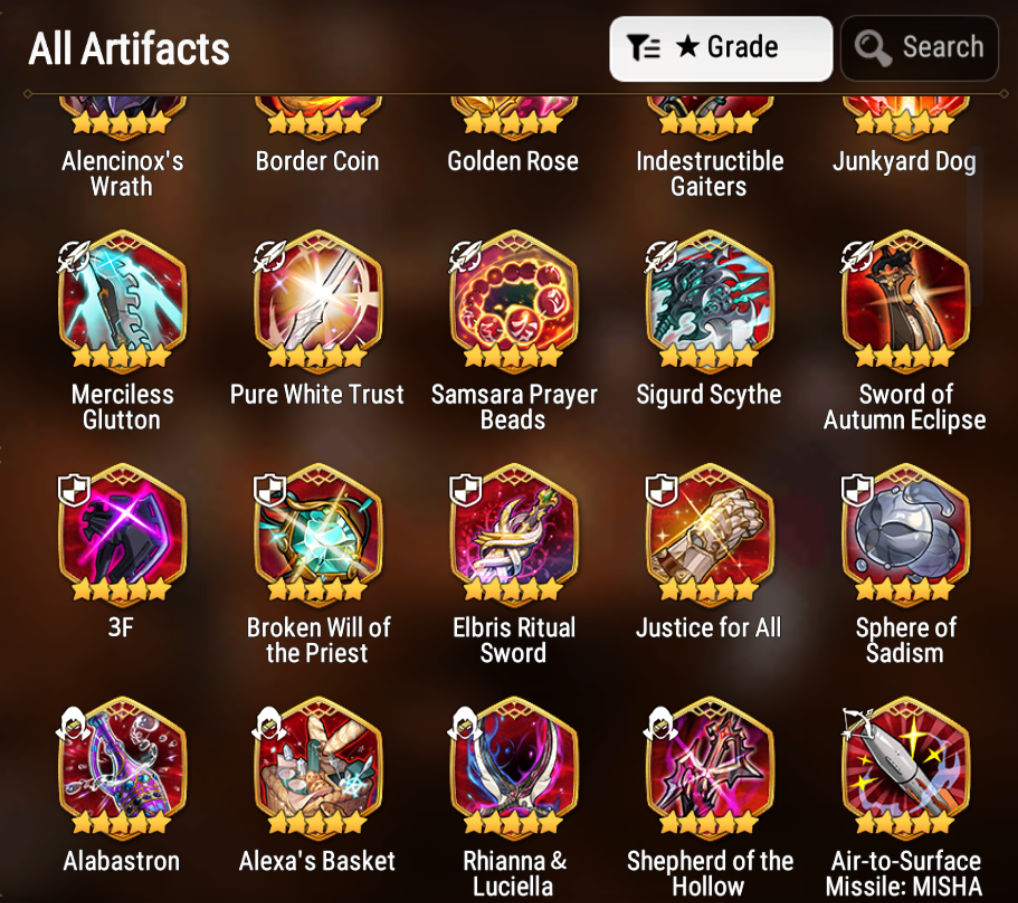Open the Grade sort filter dropdown
Screen dimensions: 1018x903
(721, 49)
